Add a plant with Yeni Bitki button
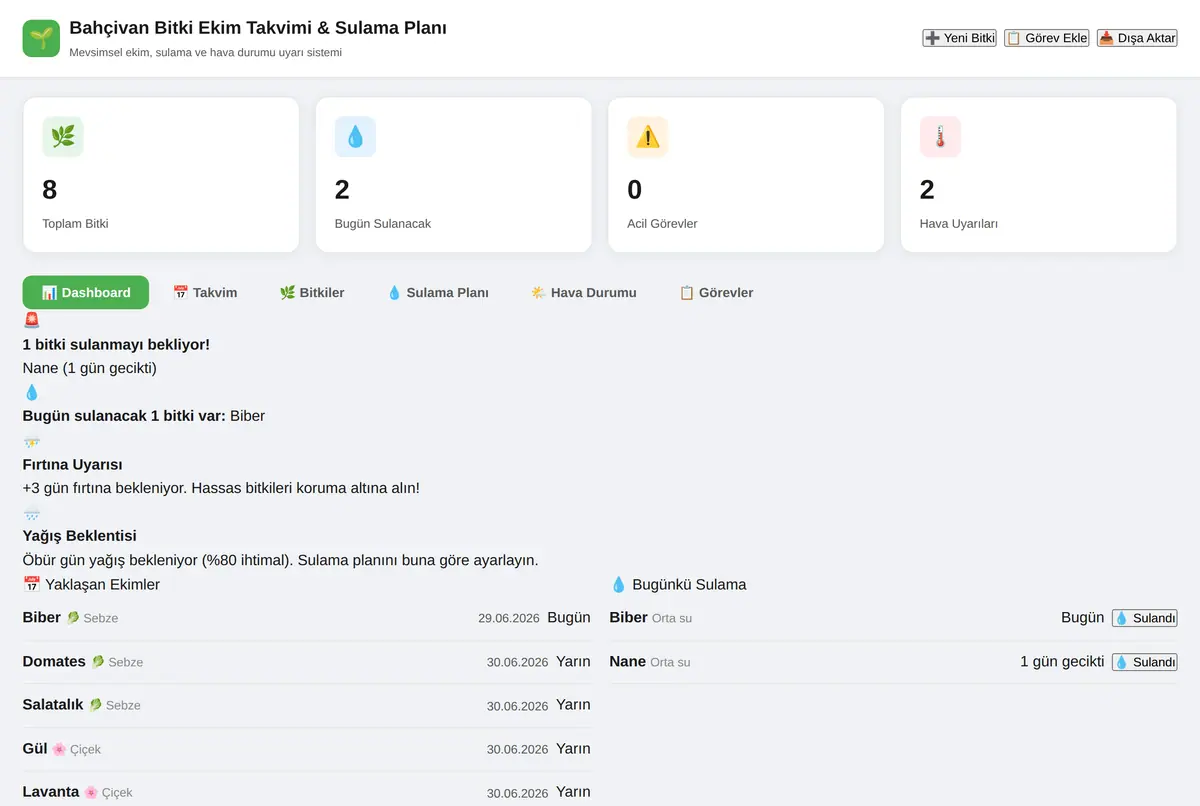This screenshot has height=806, width=1200. coord(959,38)
